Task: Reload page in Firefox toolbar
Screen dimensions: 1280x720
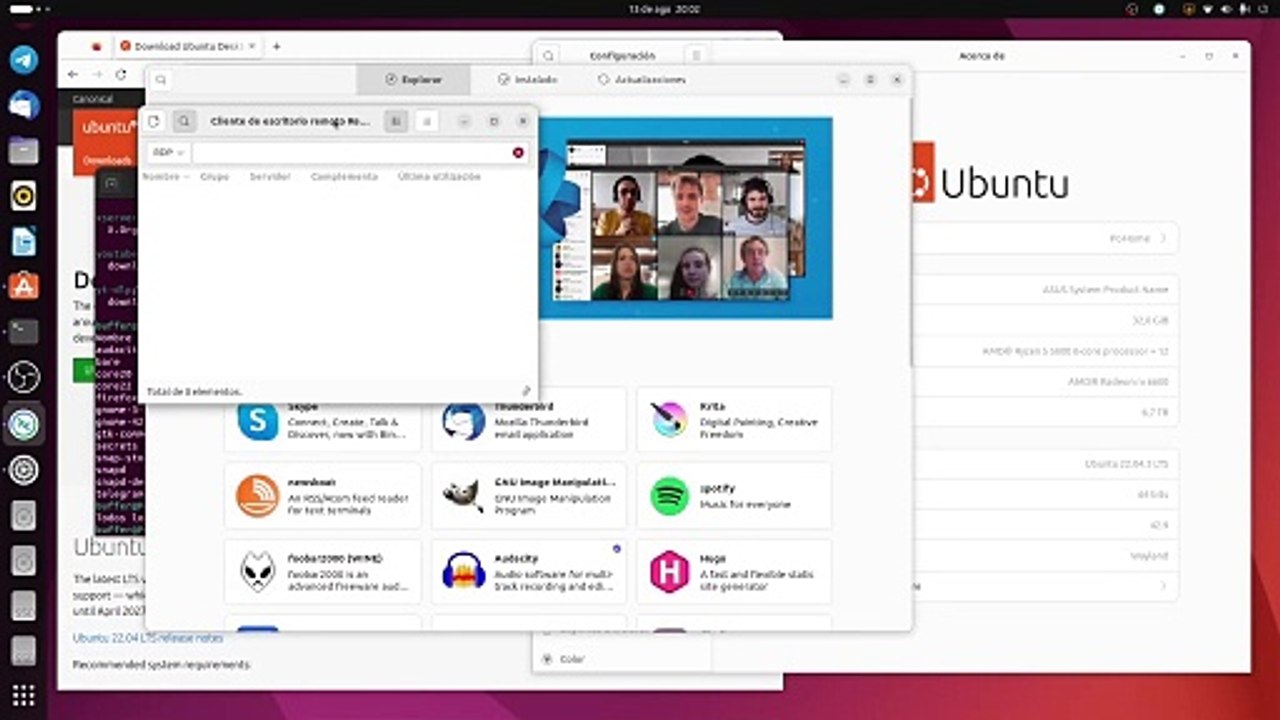Action: click(121, 74)
